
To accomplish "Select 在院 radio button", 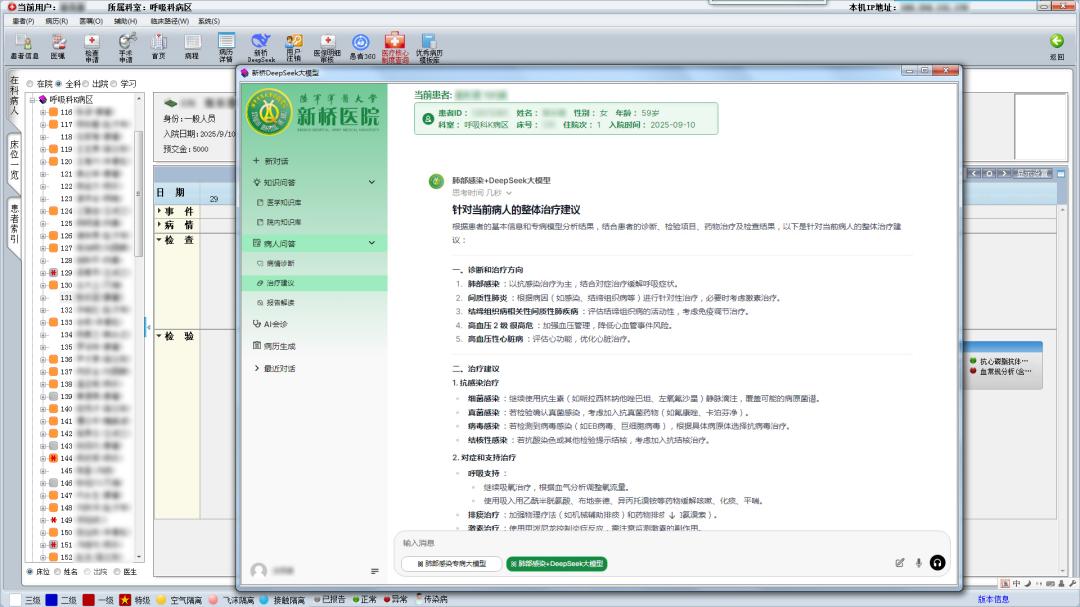I will (30, 84).
